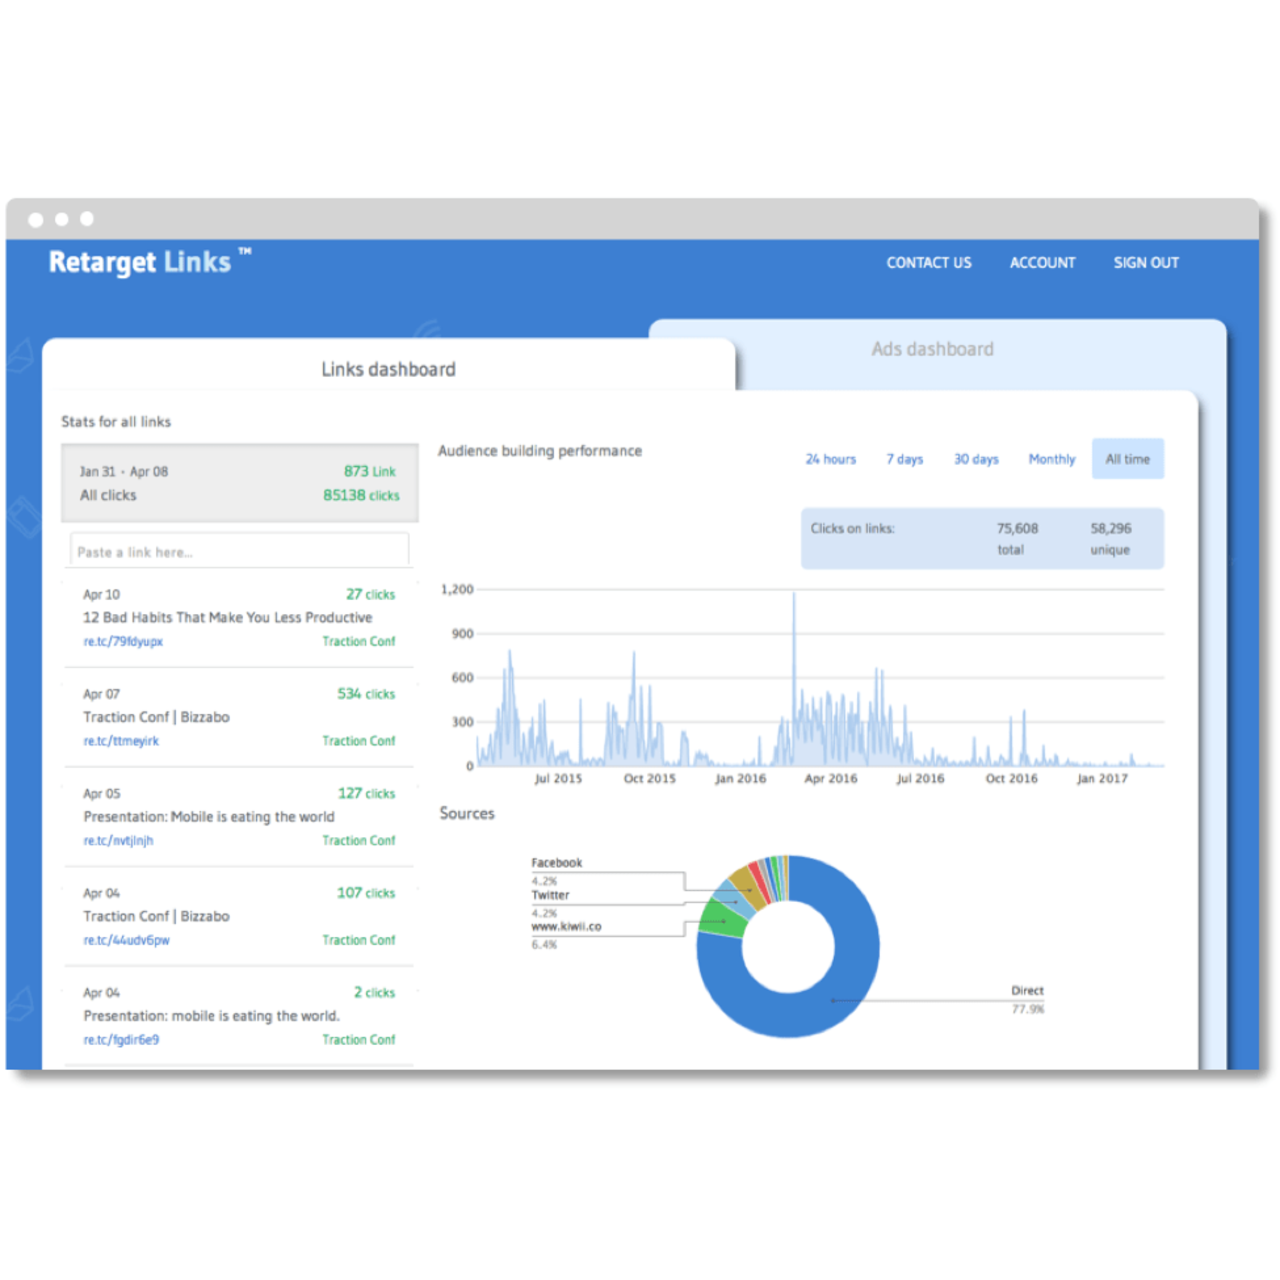The width and height of the screenshot is (1280, 1280).
Task: Click the green www.kiwii.co donut segment
Action: tap(722, 918)
